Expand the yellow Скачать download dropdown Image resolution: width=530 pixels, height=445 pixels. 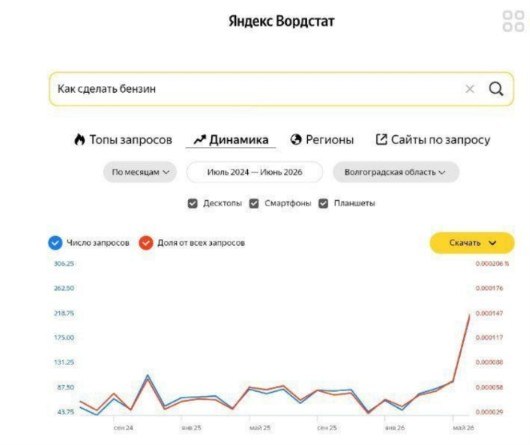(x=472, y=243)
